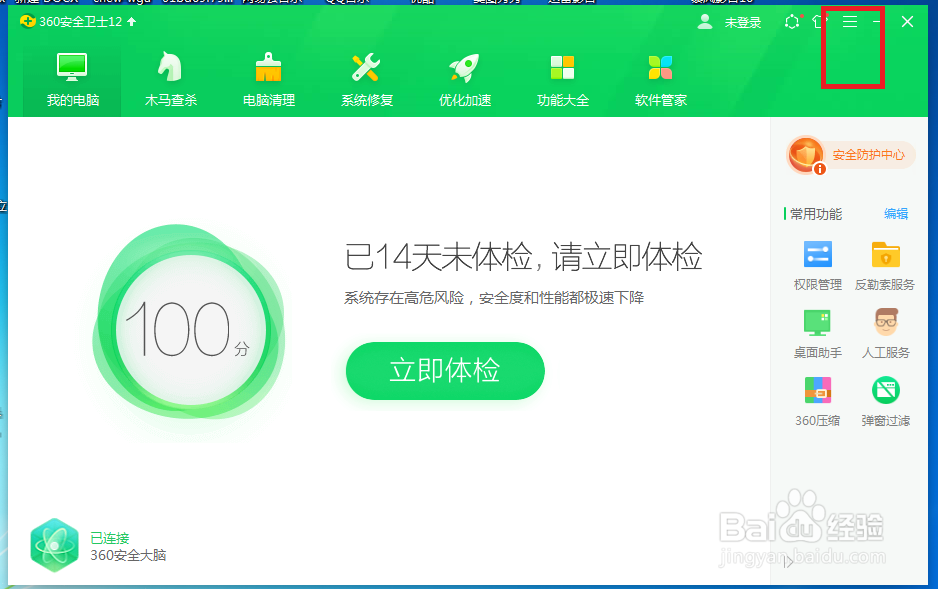Open the hamburger main menu
The width and height of the screenshot is (938, 589).
(850, 22)
